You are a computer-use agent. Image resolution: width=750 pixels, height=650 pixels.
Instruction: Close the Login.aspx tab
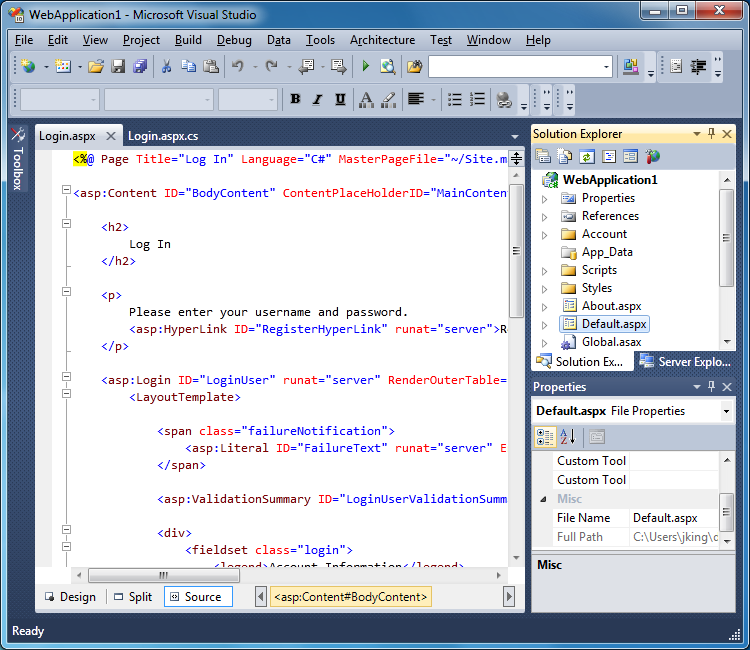(x=110, y=136)
